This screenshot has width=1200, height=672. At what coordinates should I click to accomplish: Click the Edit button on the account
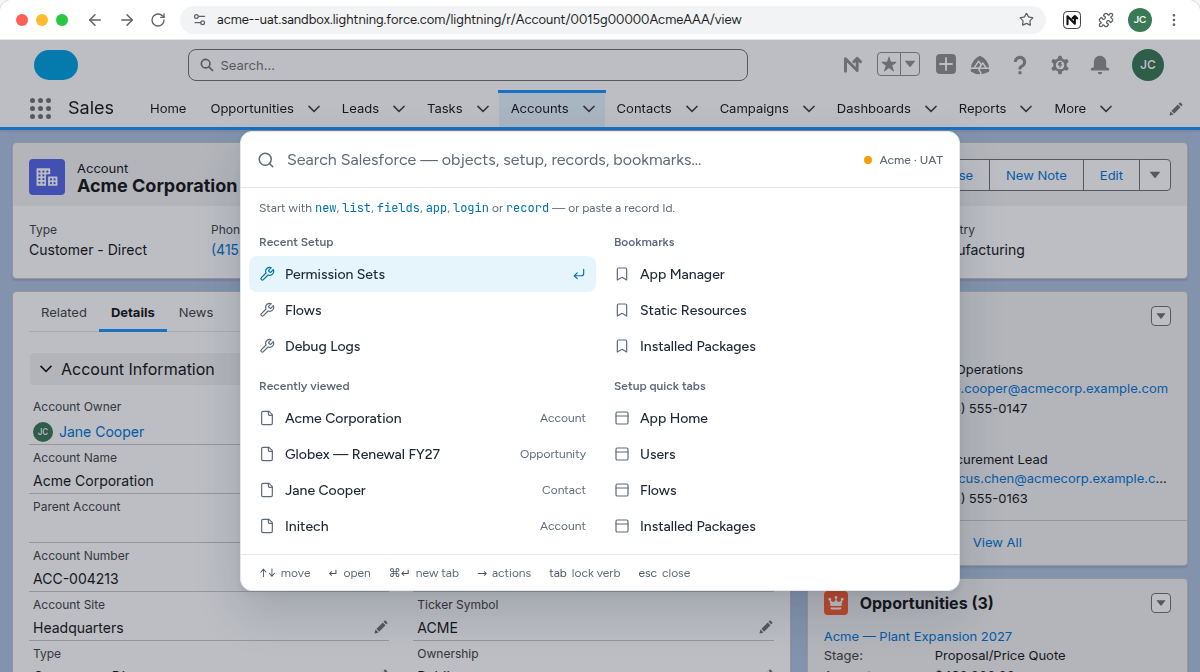pyautogui.click(x=1111, y=175)
